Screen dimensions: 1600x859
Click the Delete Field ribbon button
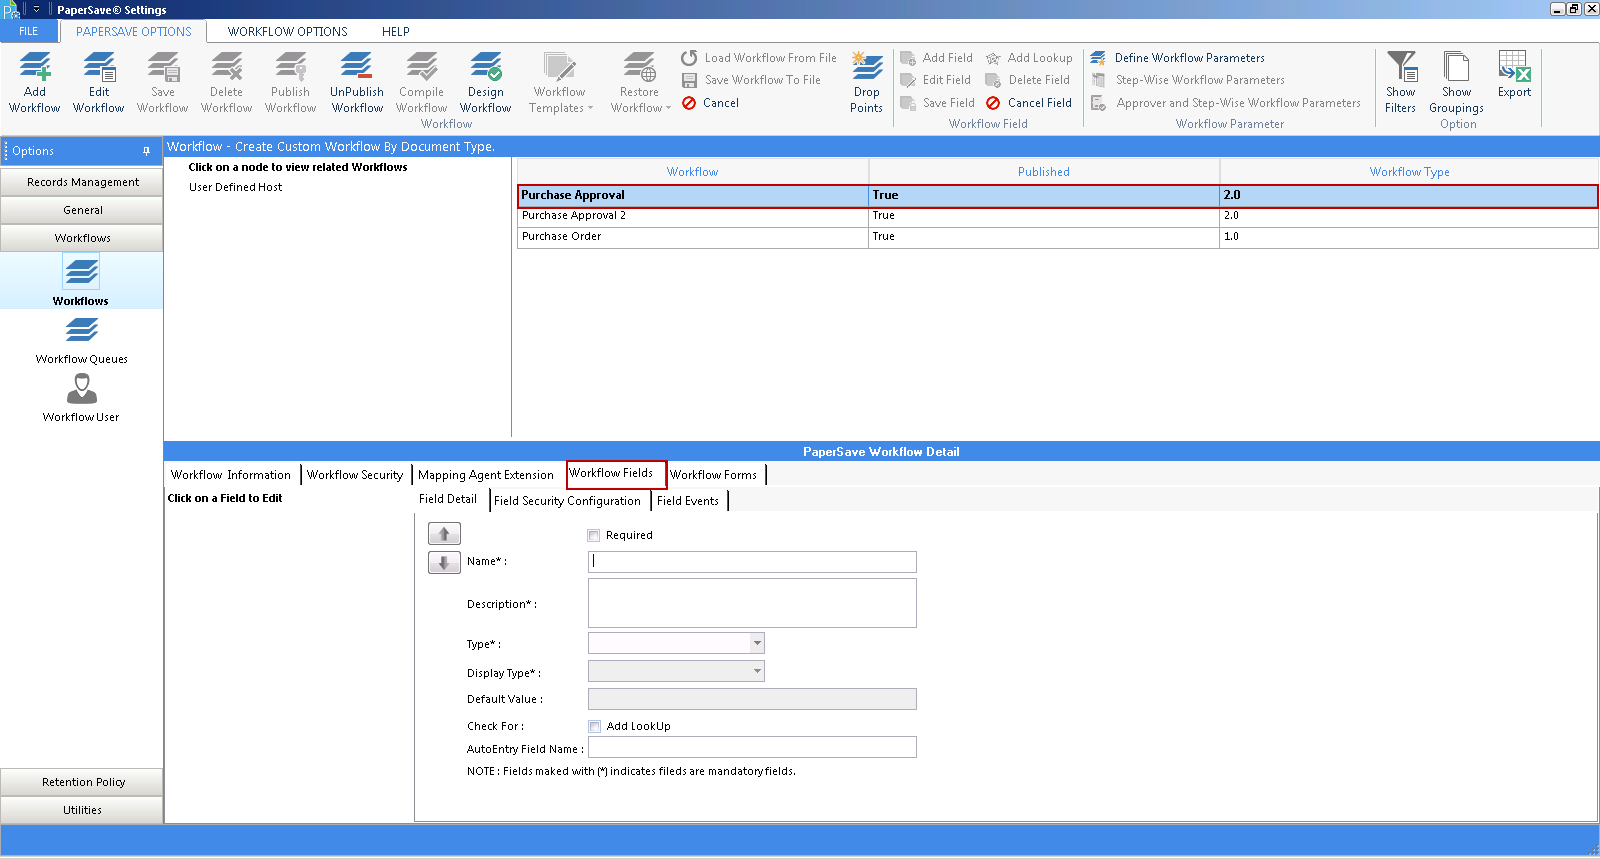click(x=1027, y=80)
